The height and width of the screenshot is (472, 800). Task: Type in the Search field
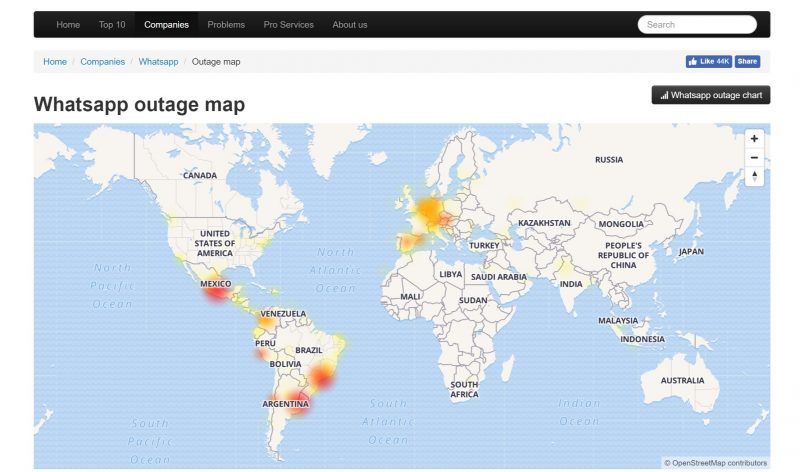[697, 24]
